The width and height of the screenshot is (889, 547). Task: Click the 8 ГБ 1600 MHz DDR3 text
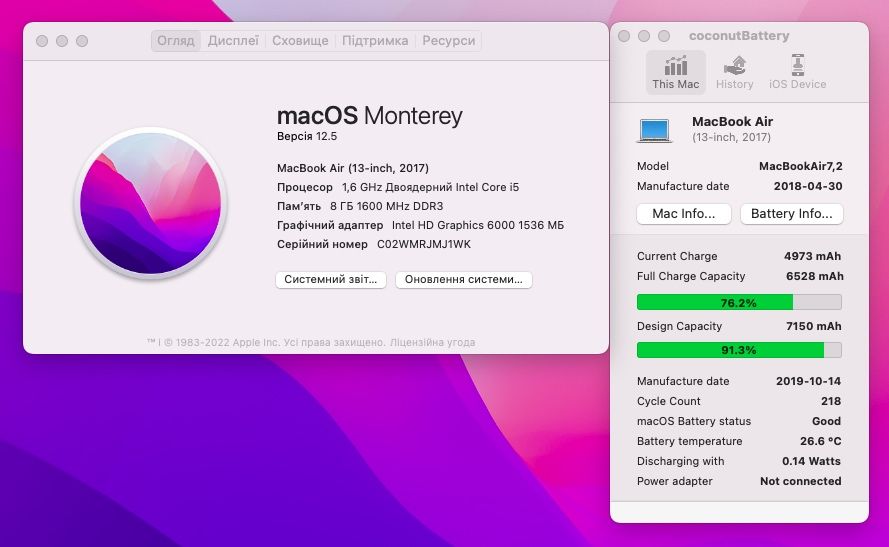(387, 206)
